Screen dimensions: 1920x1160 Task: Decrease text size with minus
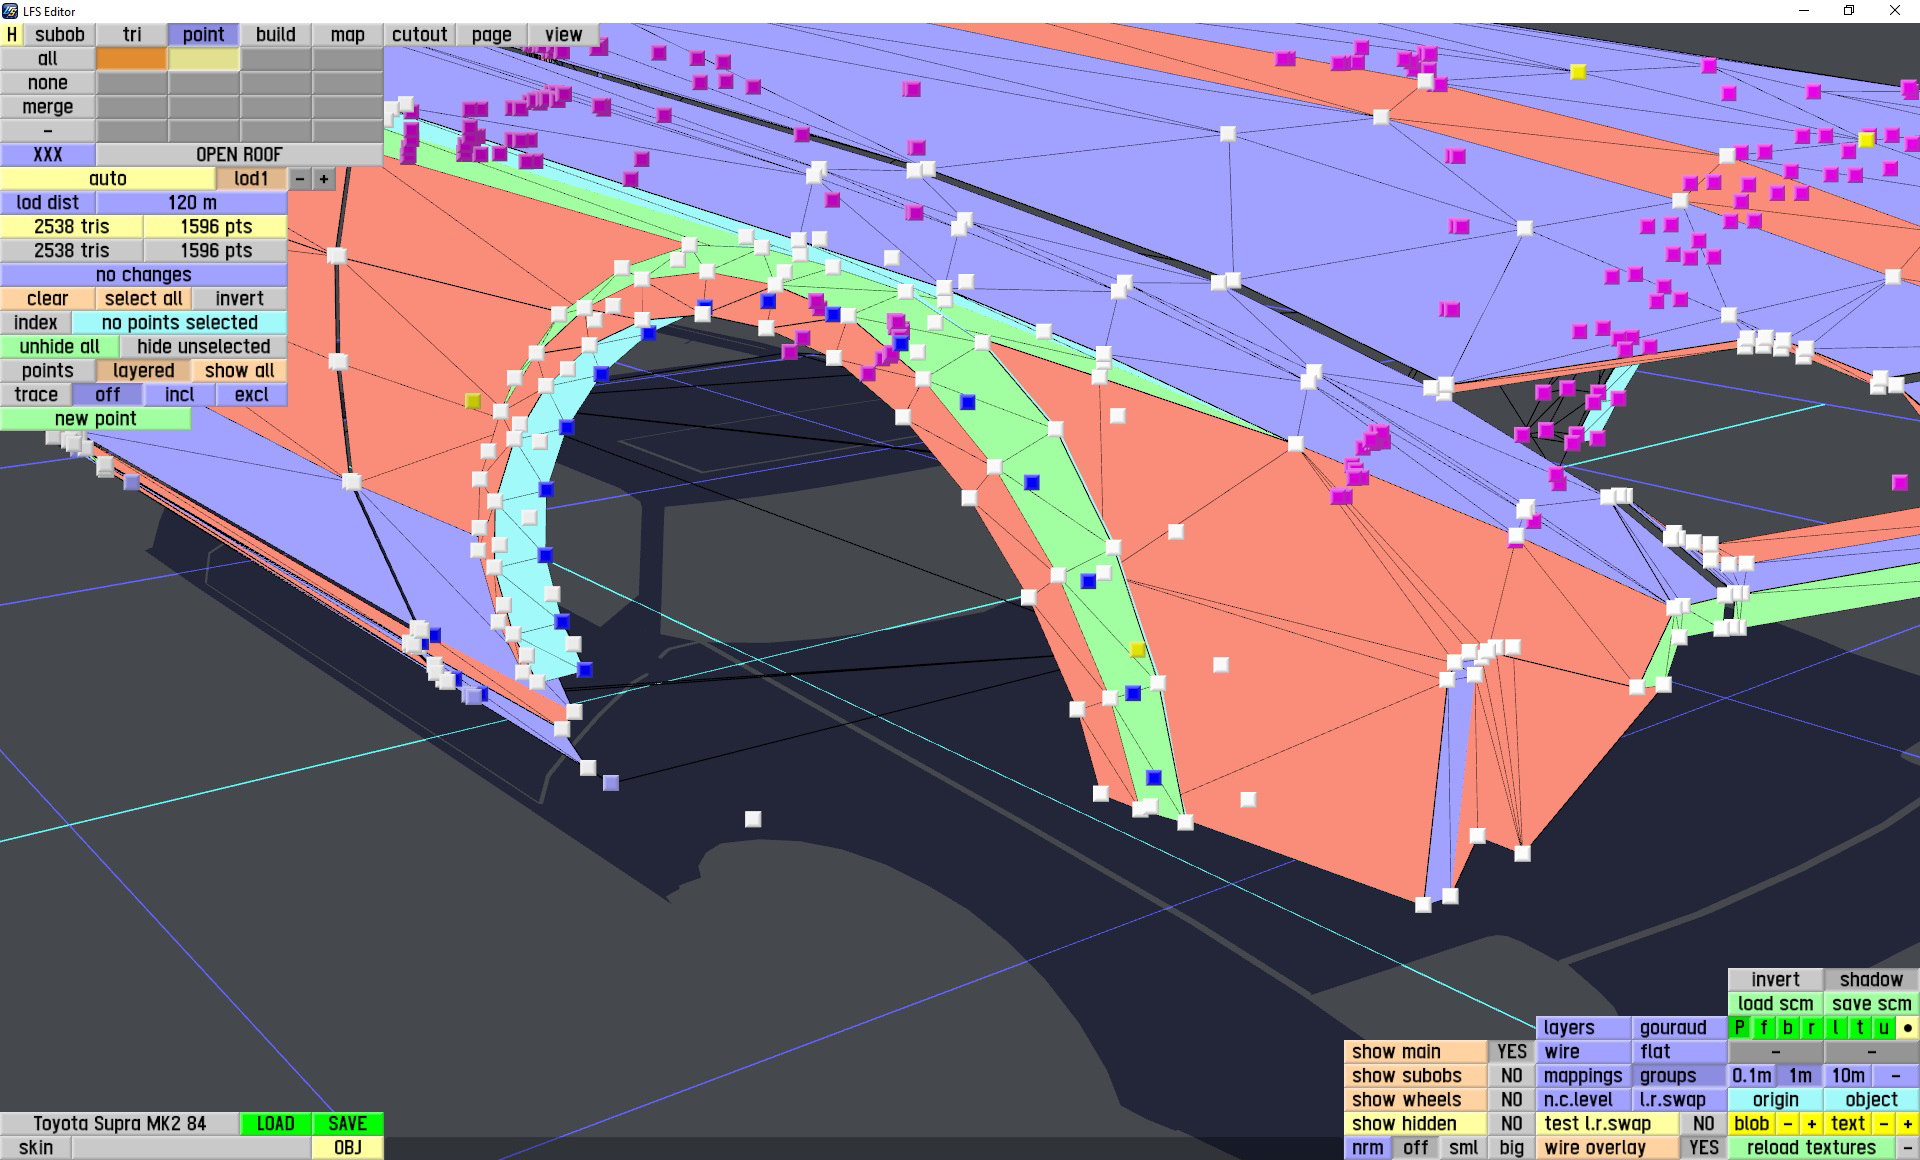pyautogui.click(x=1884, y=1124)
